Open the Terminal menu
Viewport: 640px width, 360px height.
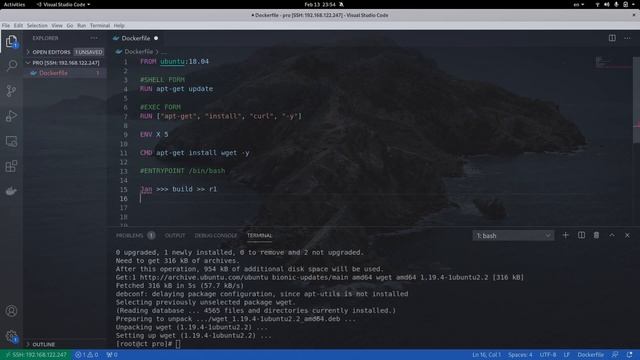point(100,25)
